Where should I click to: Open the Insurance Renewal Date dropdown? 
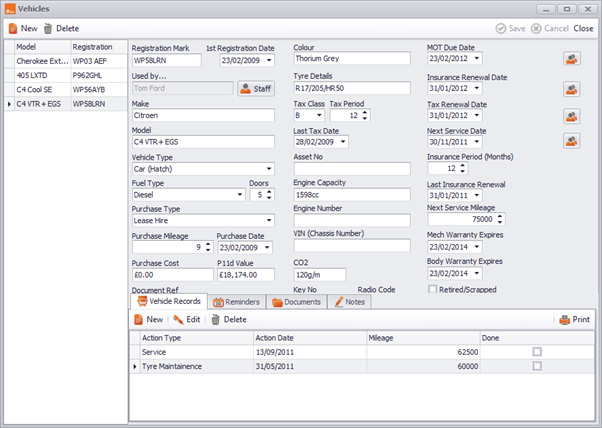(x=477, y=88)
